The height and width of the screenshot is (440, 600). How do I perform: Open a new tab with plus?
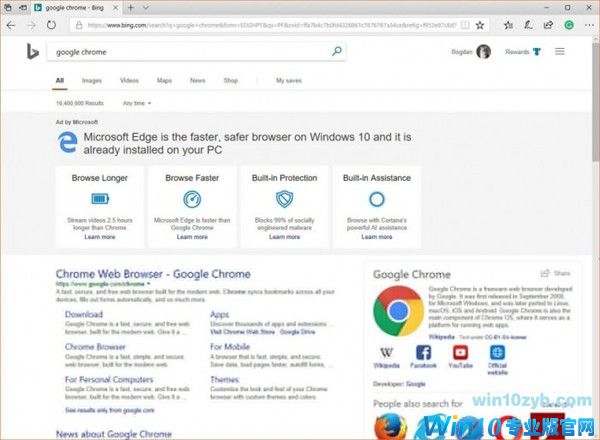[130, 8]
